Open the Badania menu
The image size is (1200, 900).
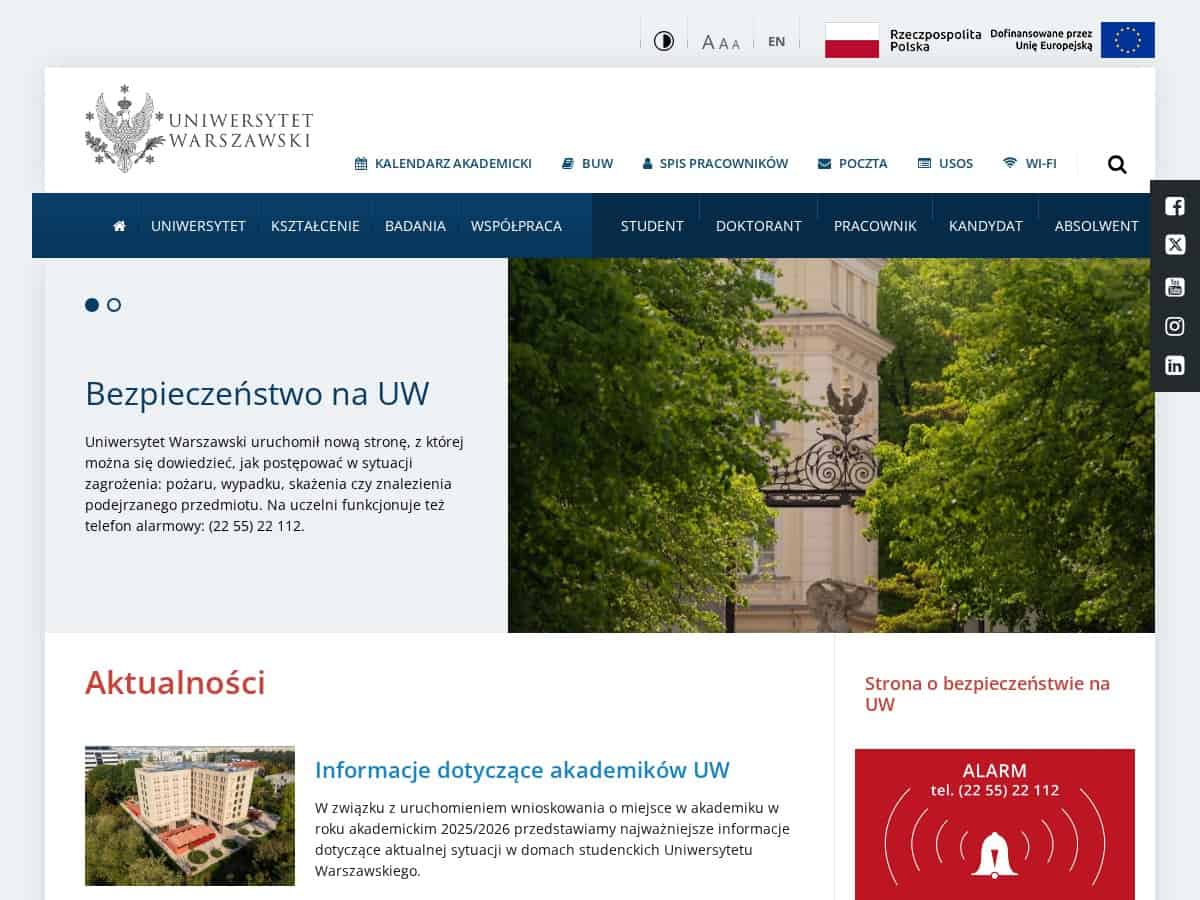point(415,226)
